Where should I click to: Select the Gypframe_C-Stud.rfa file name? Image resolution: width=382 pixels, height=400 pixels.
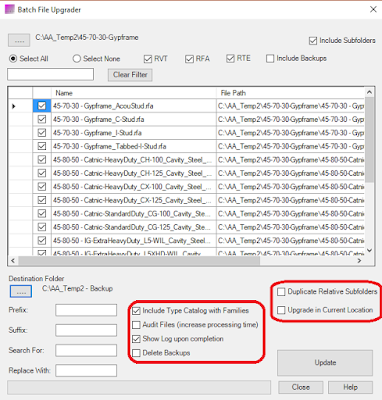pos(99,119)
